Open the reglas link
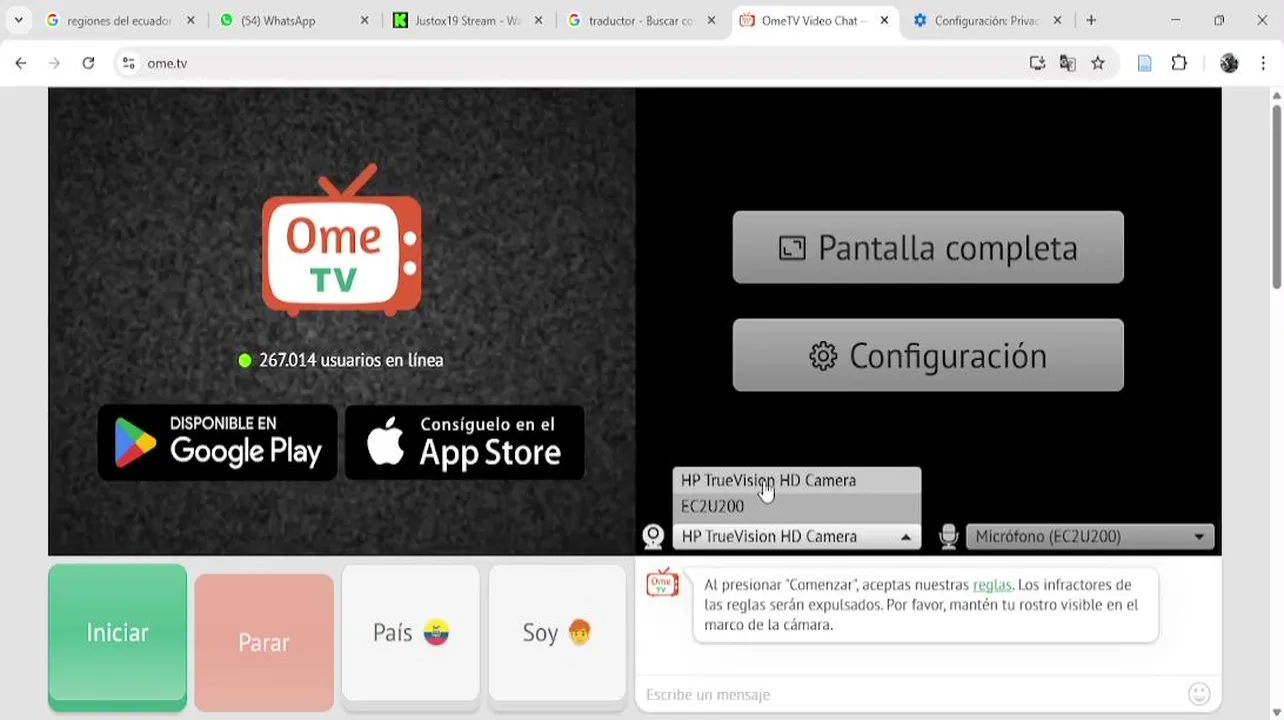1284x720 pixels. coord(992,585)
